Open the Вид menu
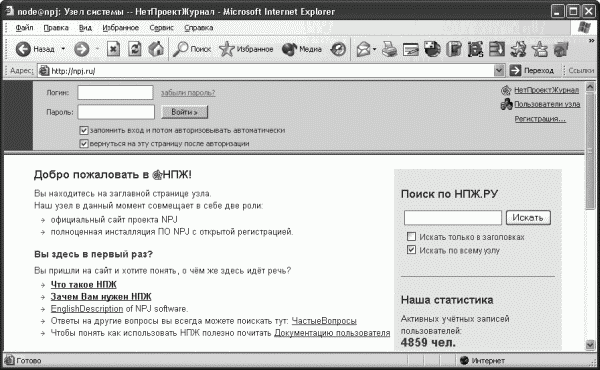The width and height of the screenshot is (600, 370). coord(85,28)
